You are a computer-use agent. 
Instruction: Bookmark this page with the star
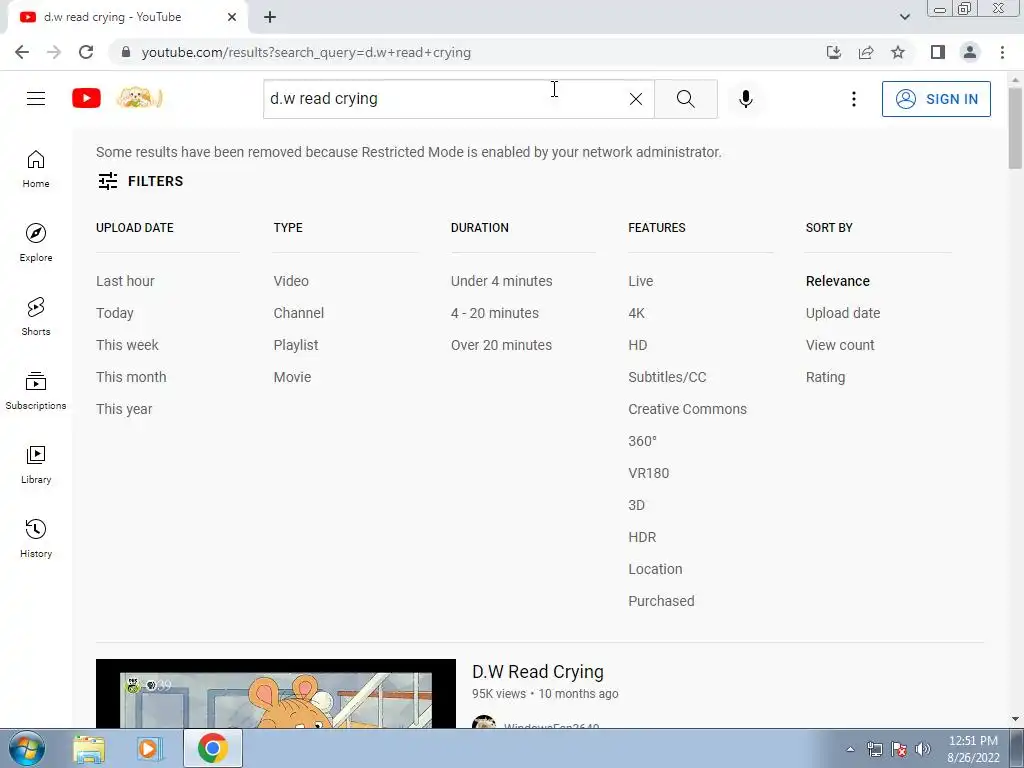click(x=898, y=52)
